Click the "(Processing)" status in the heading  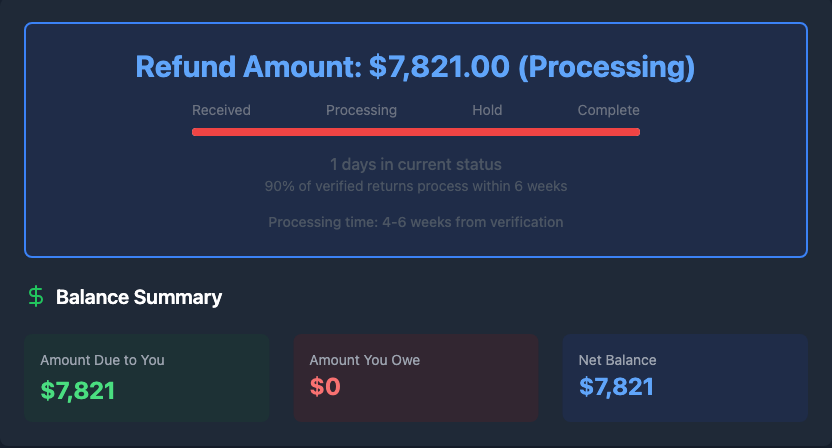click(x=607, y=67)
